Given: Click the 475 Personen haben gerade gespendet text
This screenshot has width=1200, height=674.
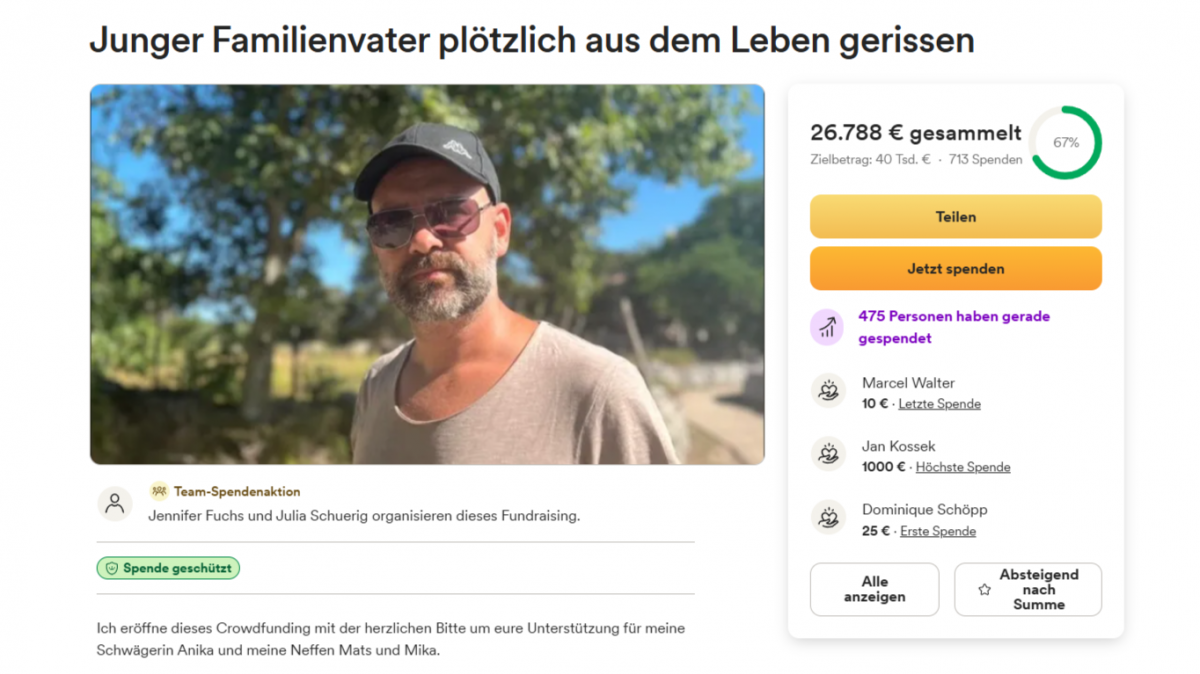Looking at the screenshot, I should click(954, 327).
